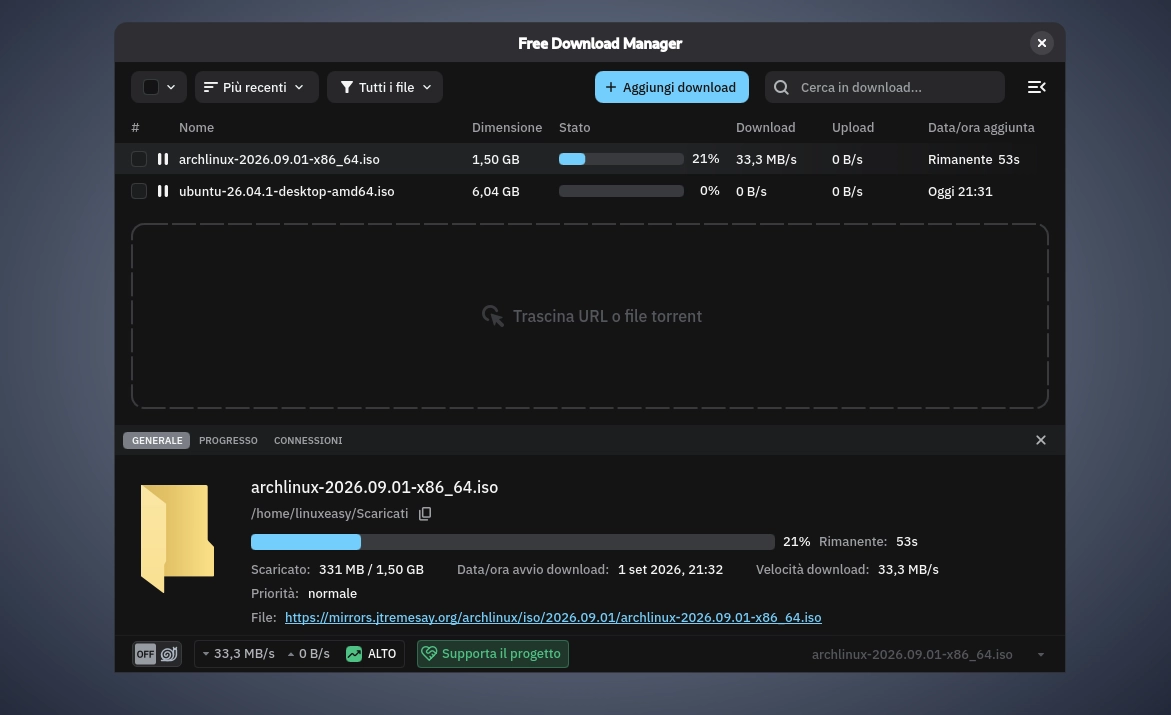
Task: Click the large 21% progress bar in details
Action: [513, 542]
